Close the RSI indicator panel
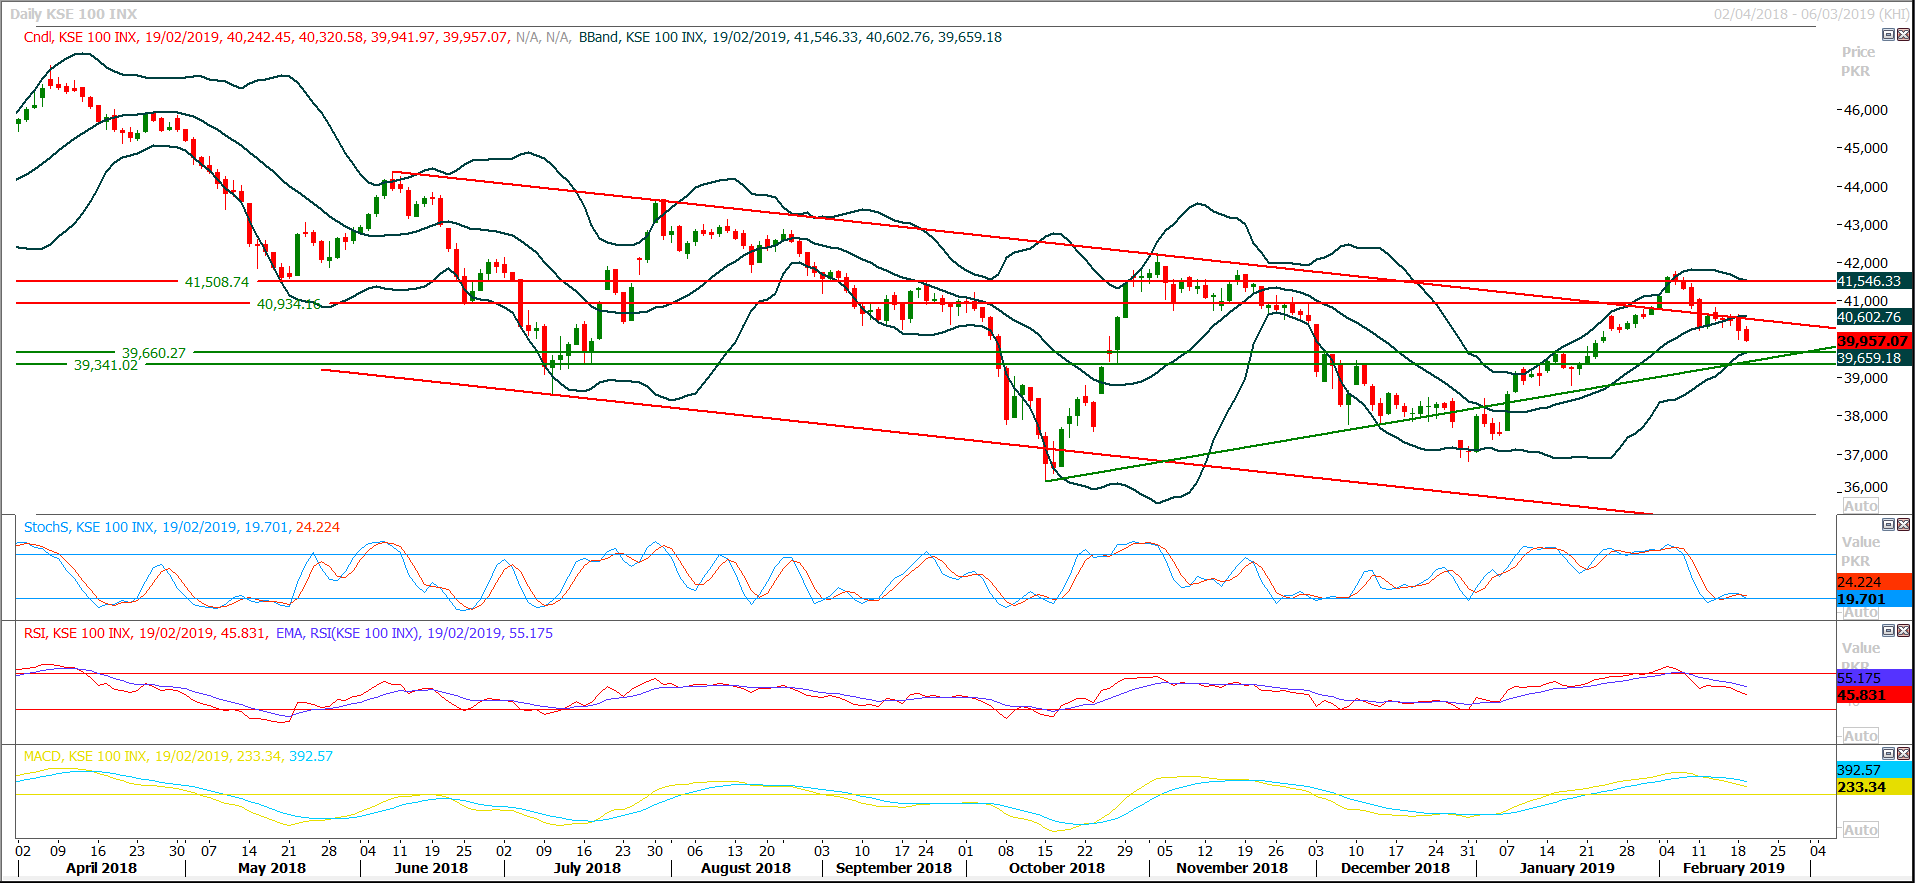The height and width of the screenshot is (883, 1915). pyautogui.click(x=1903, y=631)
